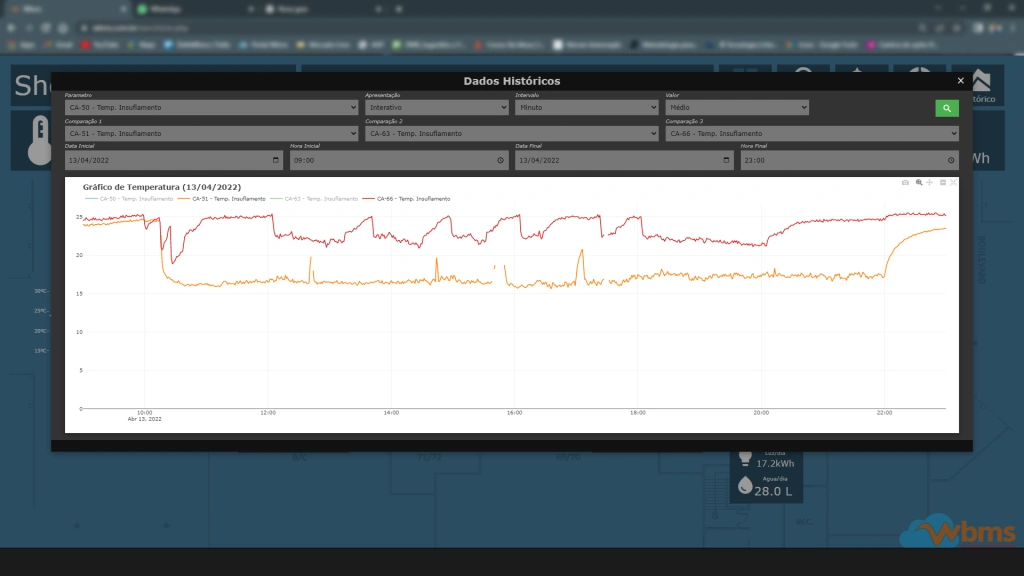Select the pan tool in chart toolbar

tap(930, 183)
